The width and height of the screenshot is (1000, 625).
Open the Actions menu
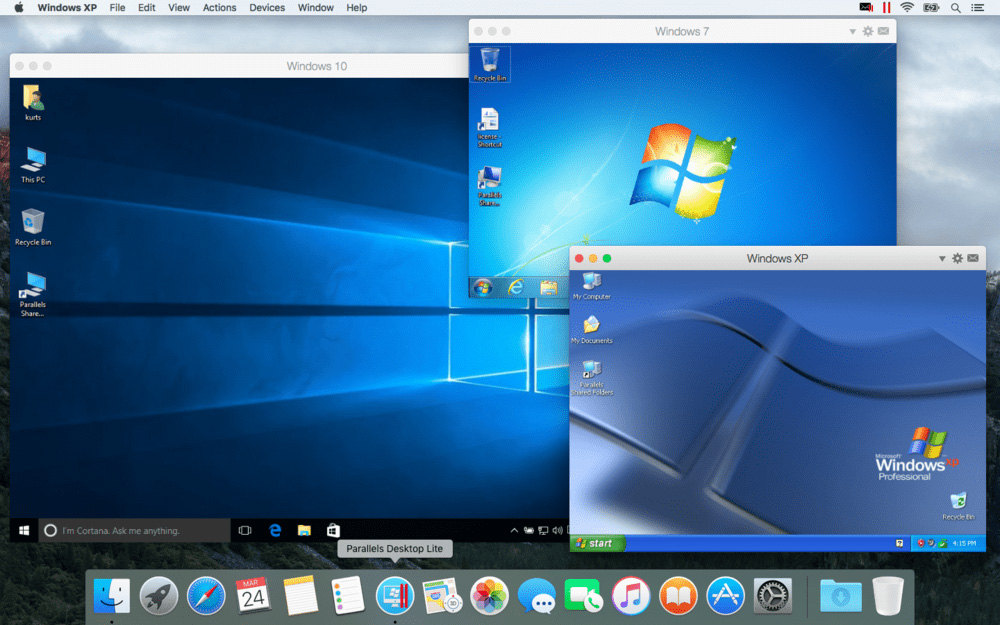pos(219,8)
